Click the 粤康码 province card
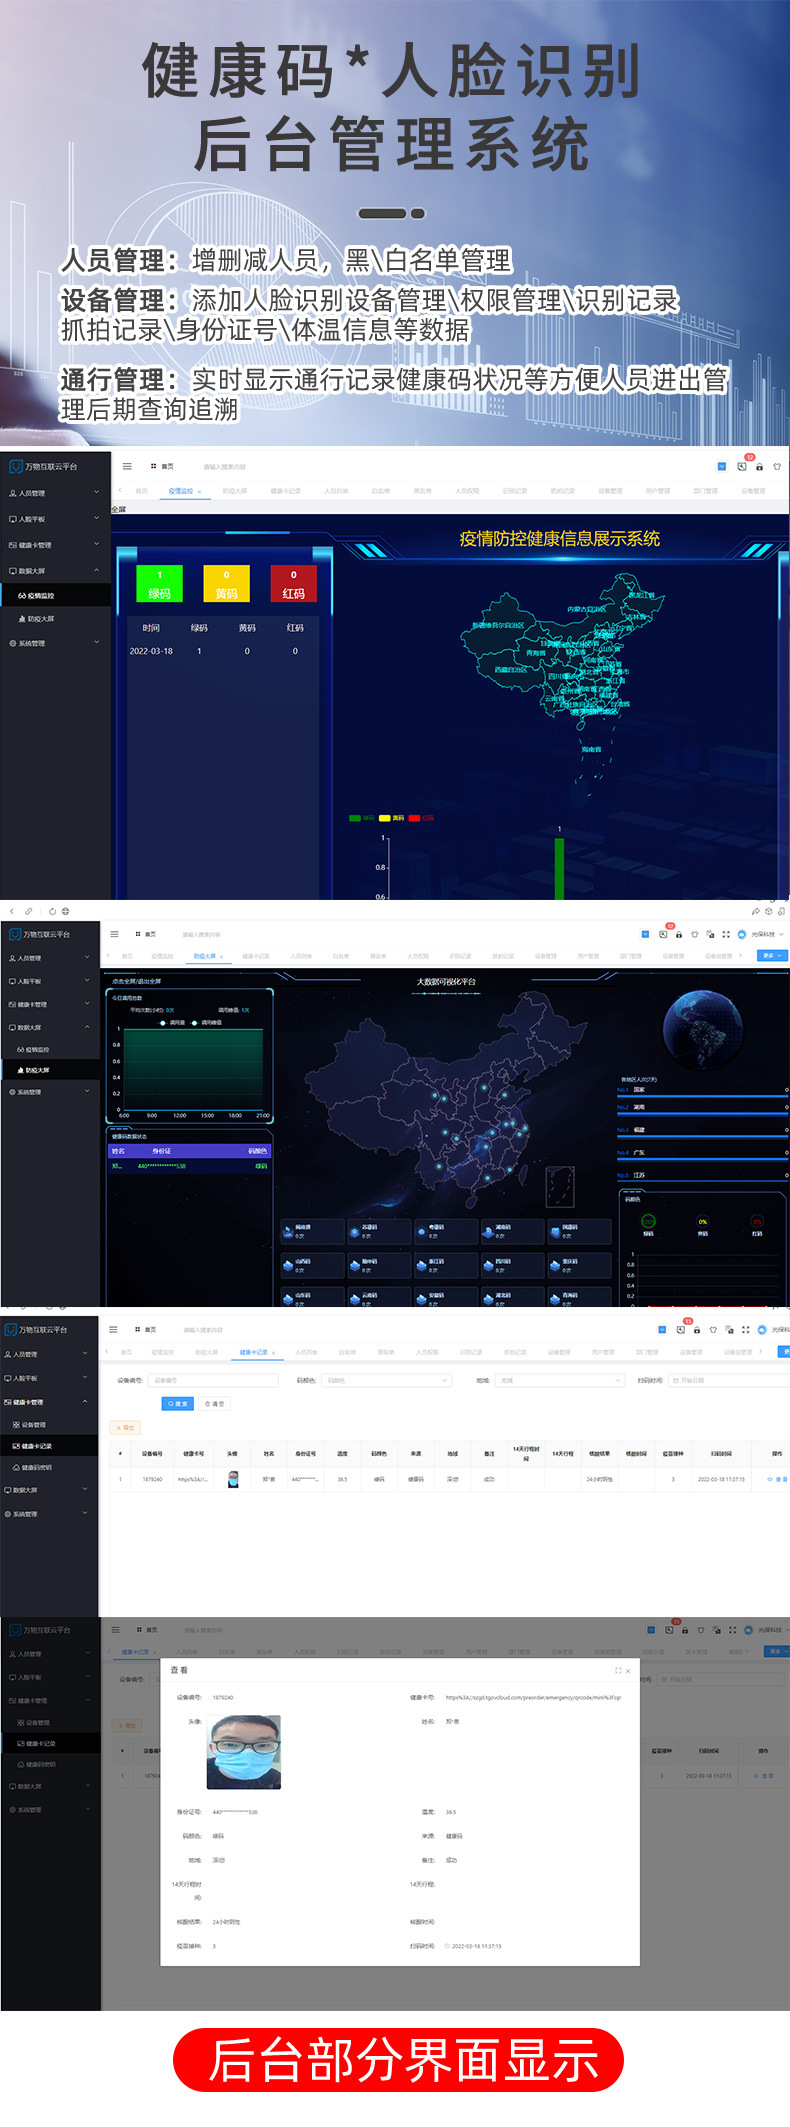790x2127 pixels. [446, 1231]
